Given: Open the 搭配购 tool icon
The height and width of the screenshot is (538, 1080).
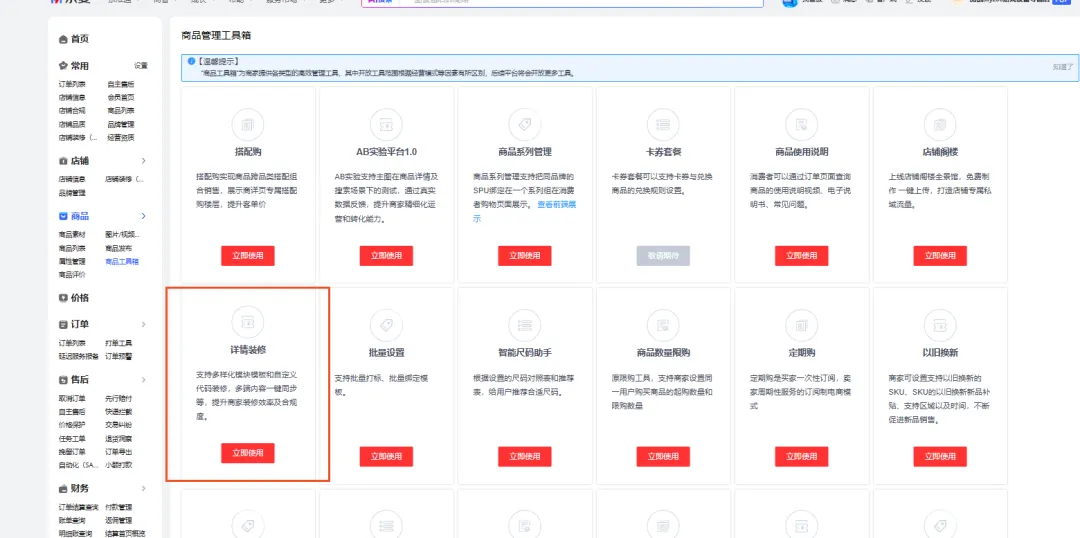Looking at the screenshot, I should [x=247, y=125].
